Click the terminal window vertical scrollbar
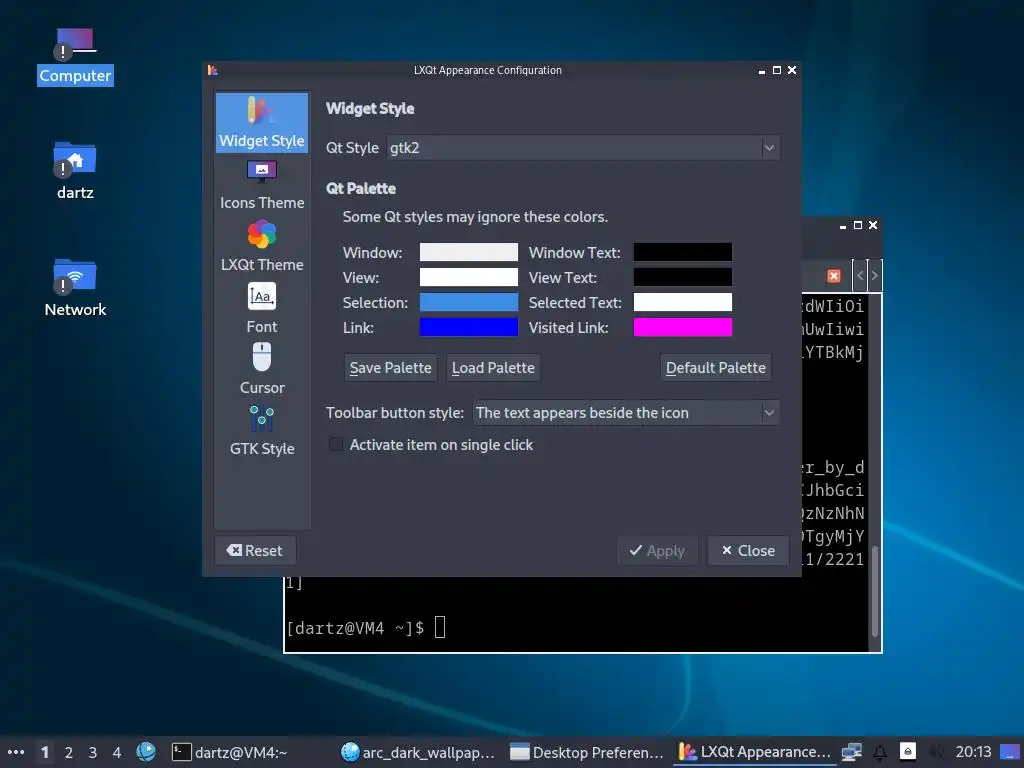 [x=874, y=591]
